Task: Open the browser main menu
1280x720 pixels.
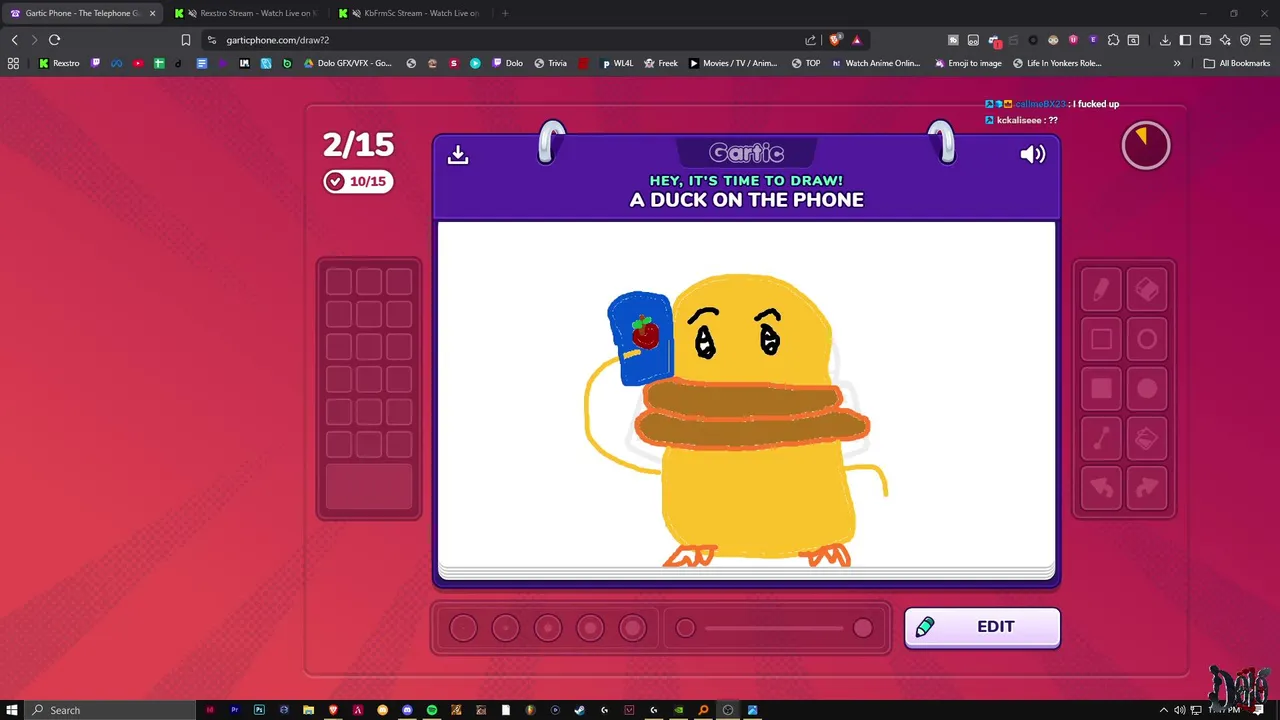Action: [x=1265, y=40]
